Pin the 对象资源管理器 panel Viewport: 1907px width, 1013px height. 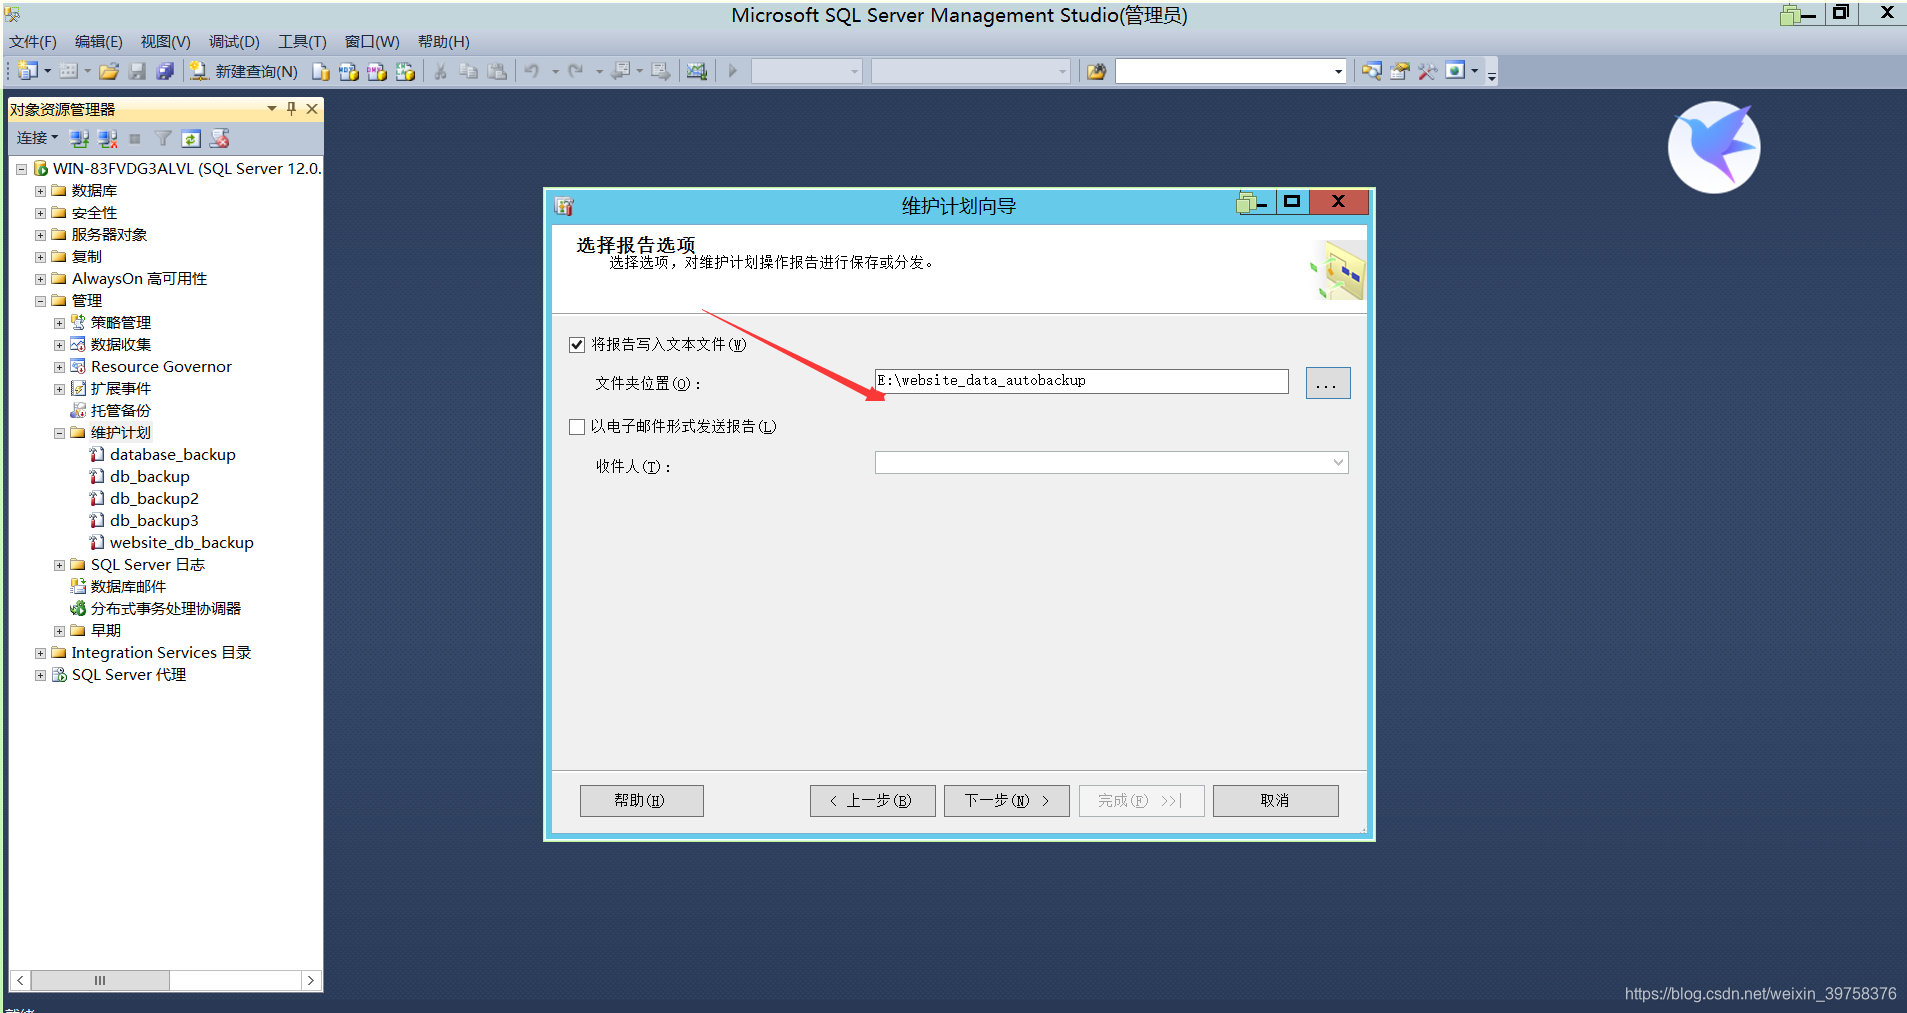point(291,108)
